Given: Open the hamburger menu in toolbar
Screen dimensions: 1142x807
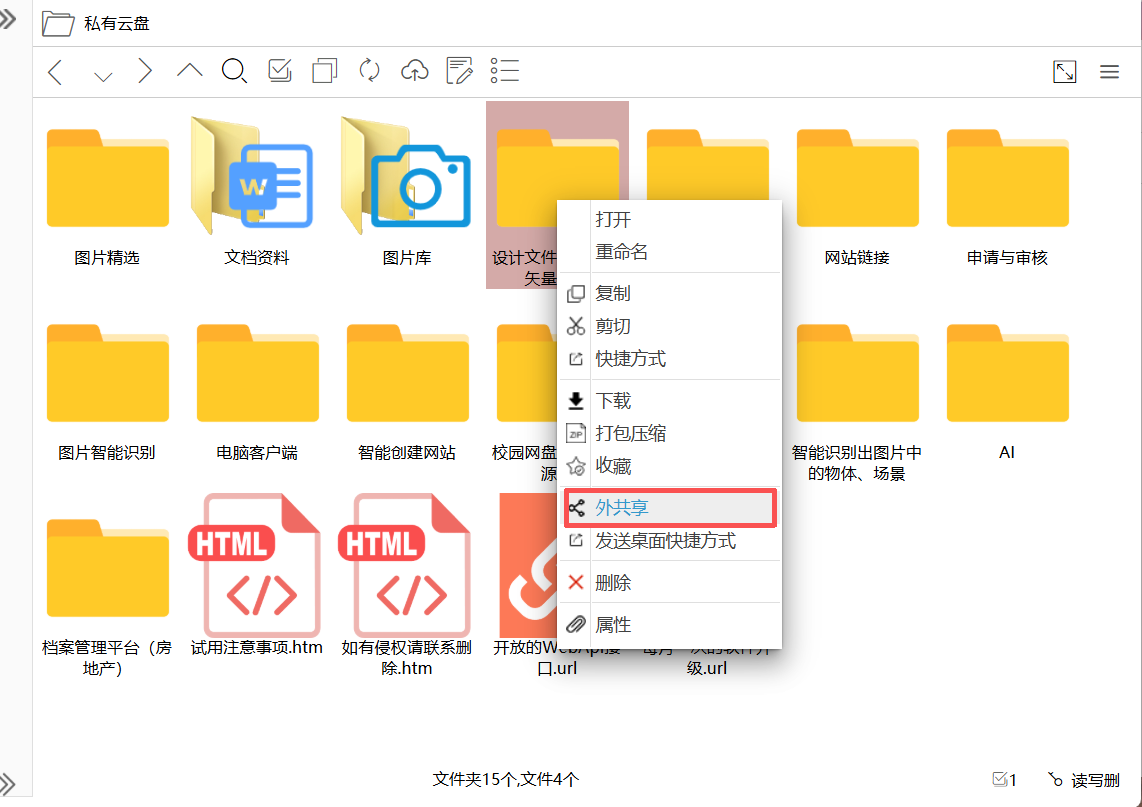Looking at the screenshot, I should pos(1109,72).
